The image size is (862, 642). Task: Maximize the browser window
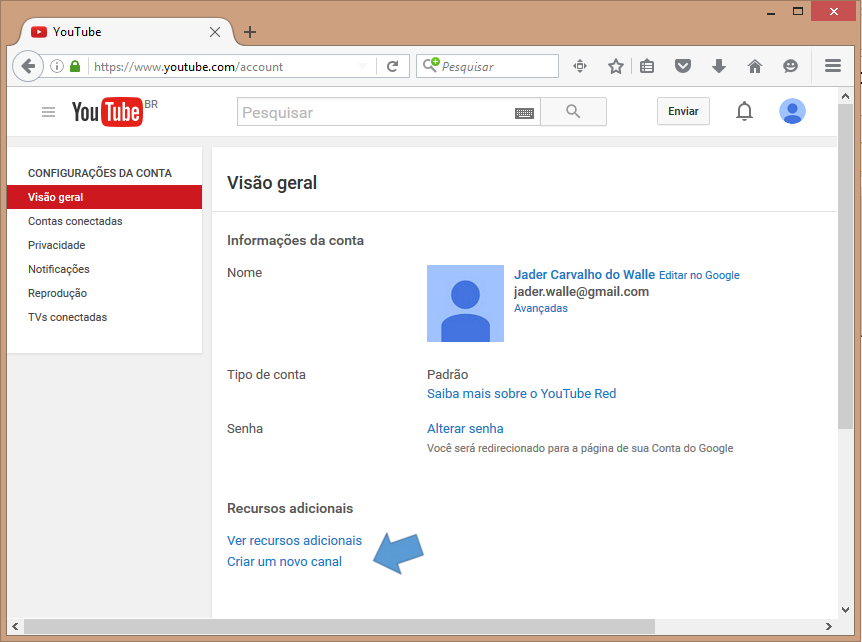coord(798,12)
